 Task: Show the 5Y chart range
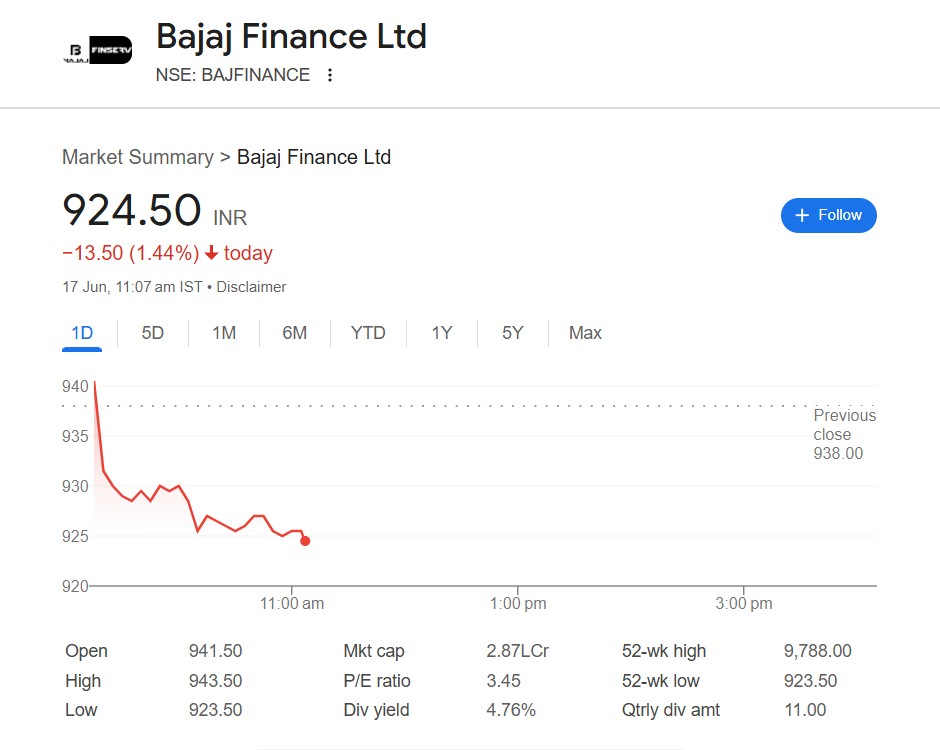tap(512, 333)
